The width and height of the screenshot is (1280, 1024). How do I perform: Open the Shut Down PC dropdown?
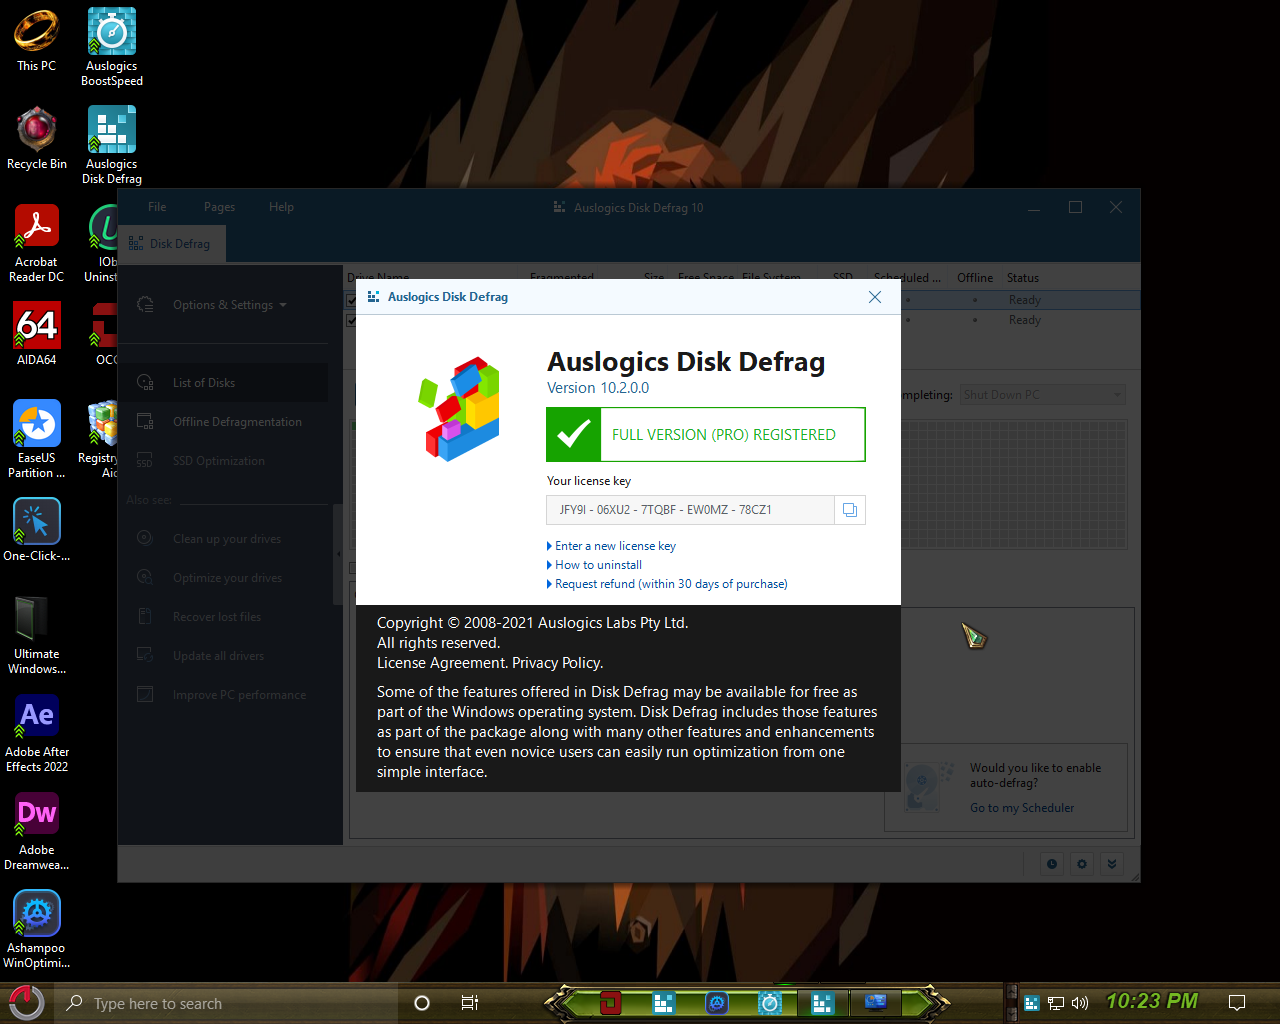pyautogui.click(x=1043, y=395)
